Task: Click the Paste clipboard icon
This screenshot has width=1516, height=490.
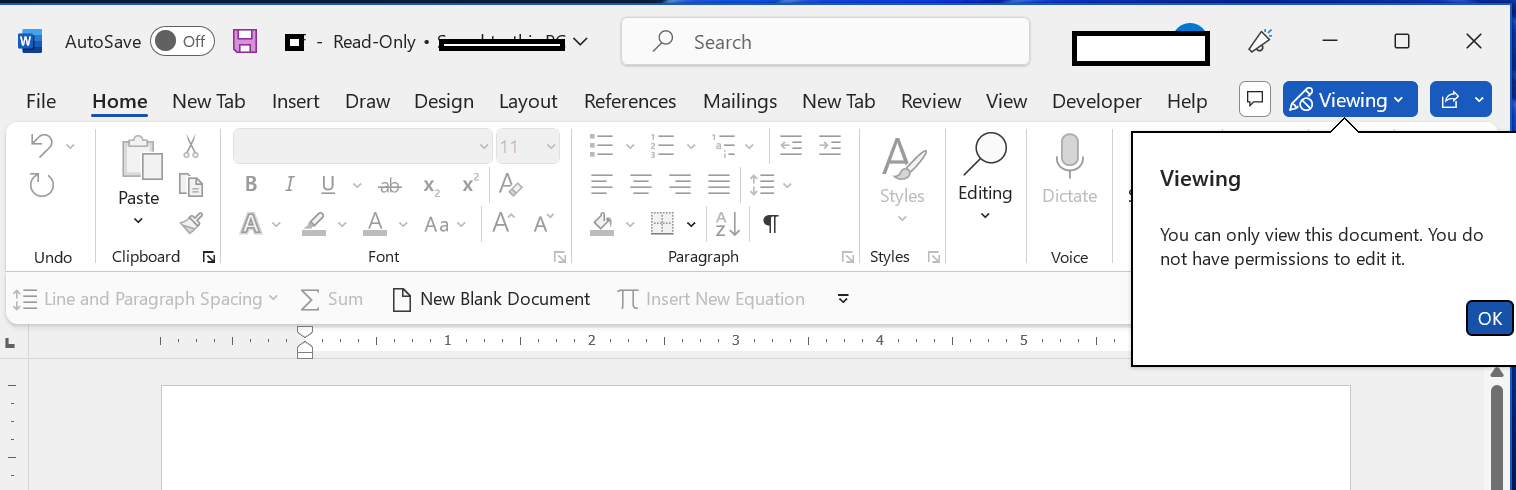Action: [139, 158]
